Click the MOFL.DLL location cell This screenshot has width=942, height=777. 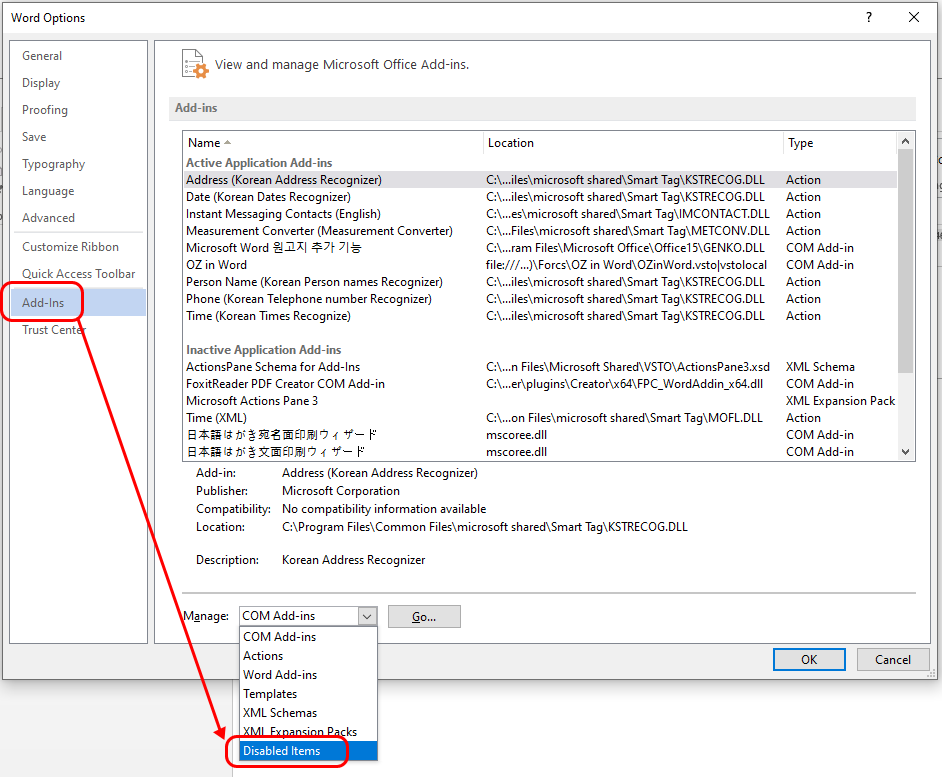[624, 418]
